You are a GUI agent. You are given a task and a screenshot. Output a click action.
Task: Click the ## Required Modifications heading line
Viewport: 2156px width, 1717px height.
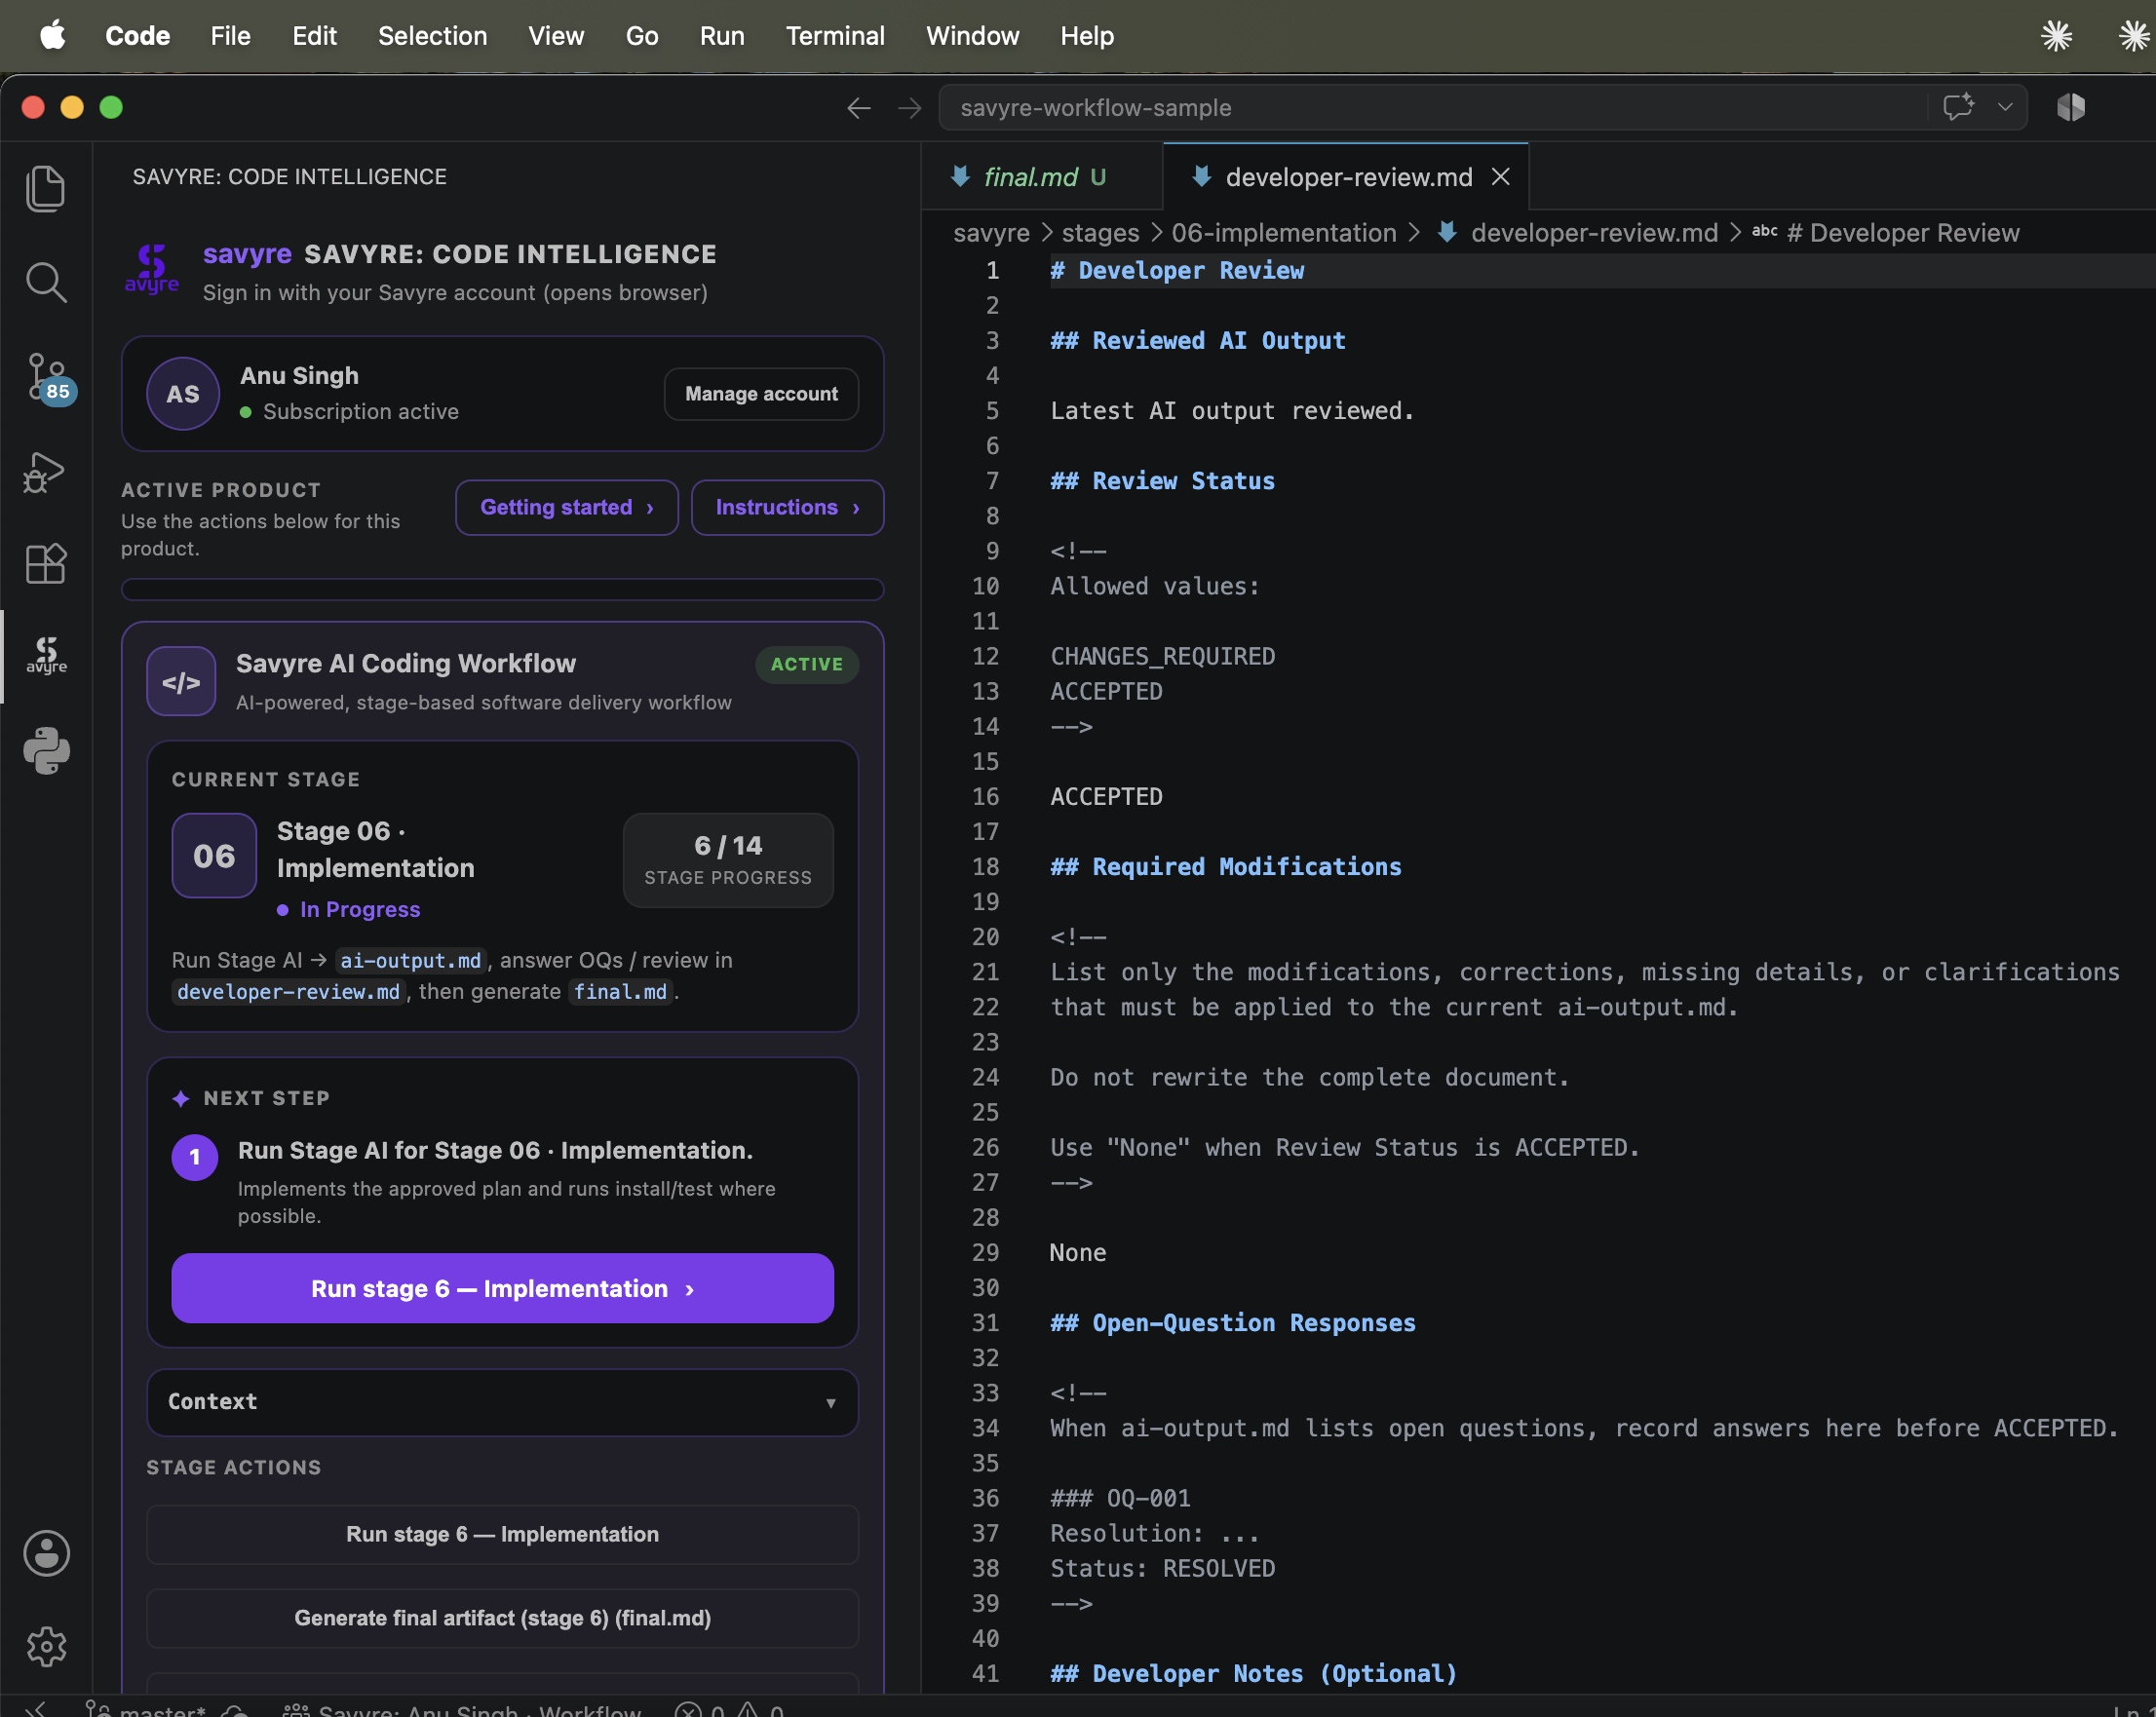coord(1225,867)
